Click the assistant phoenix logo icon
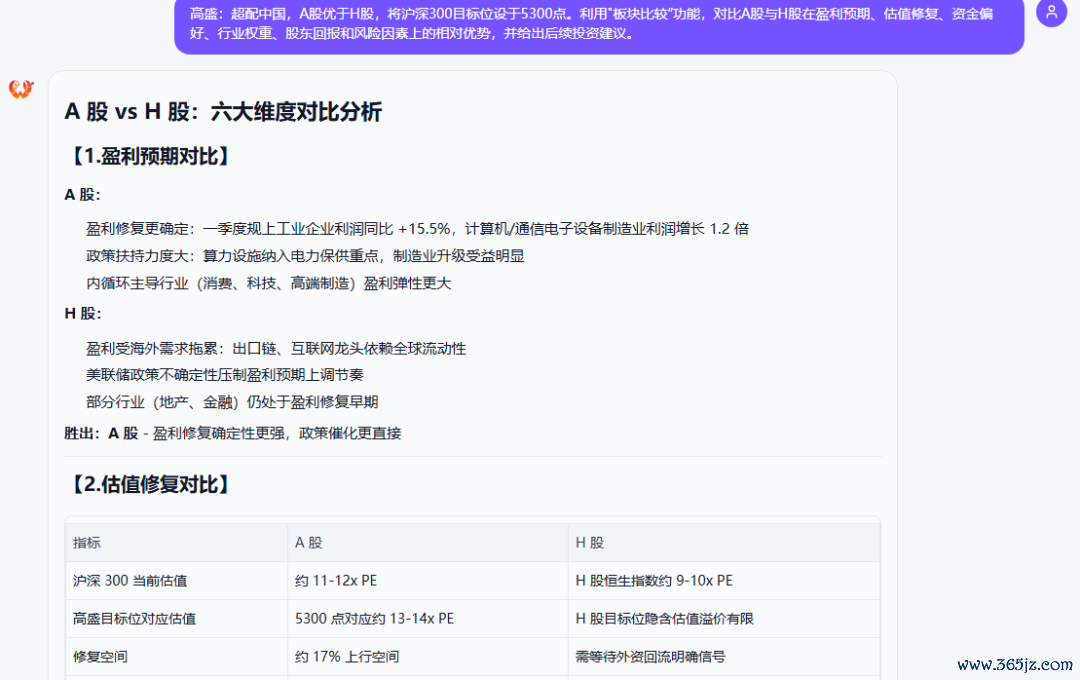The height and width of the screenshot is (680, 1080). point(21,88)
